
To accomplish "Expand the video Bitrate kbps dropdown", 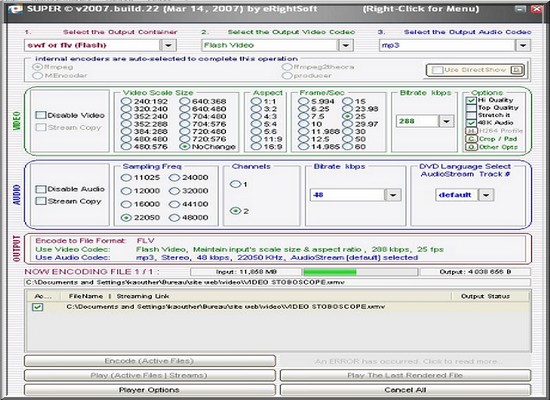I will pos(446,121).
